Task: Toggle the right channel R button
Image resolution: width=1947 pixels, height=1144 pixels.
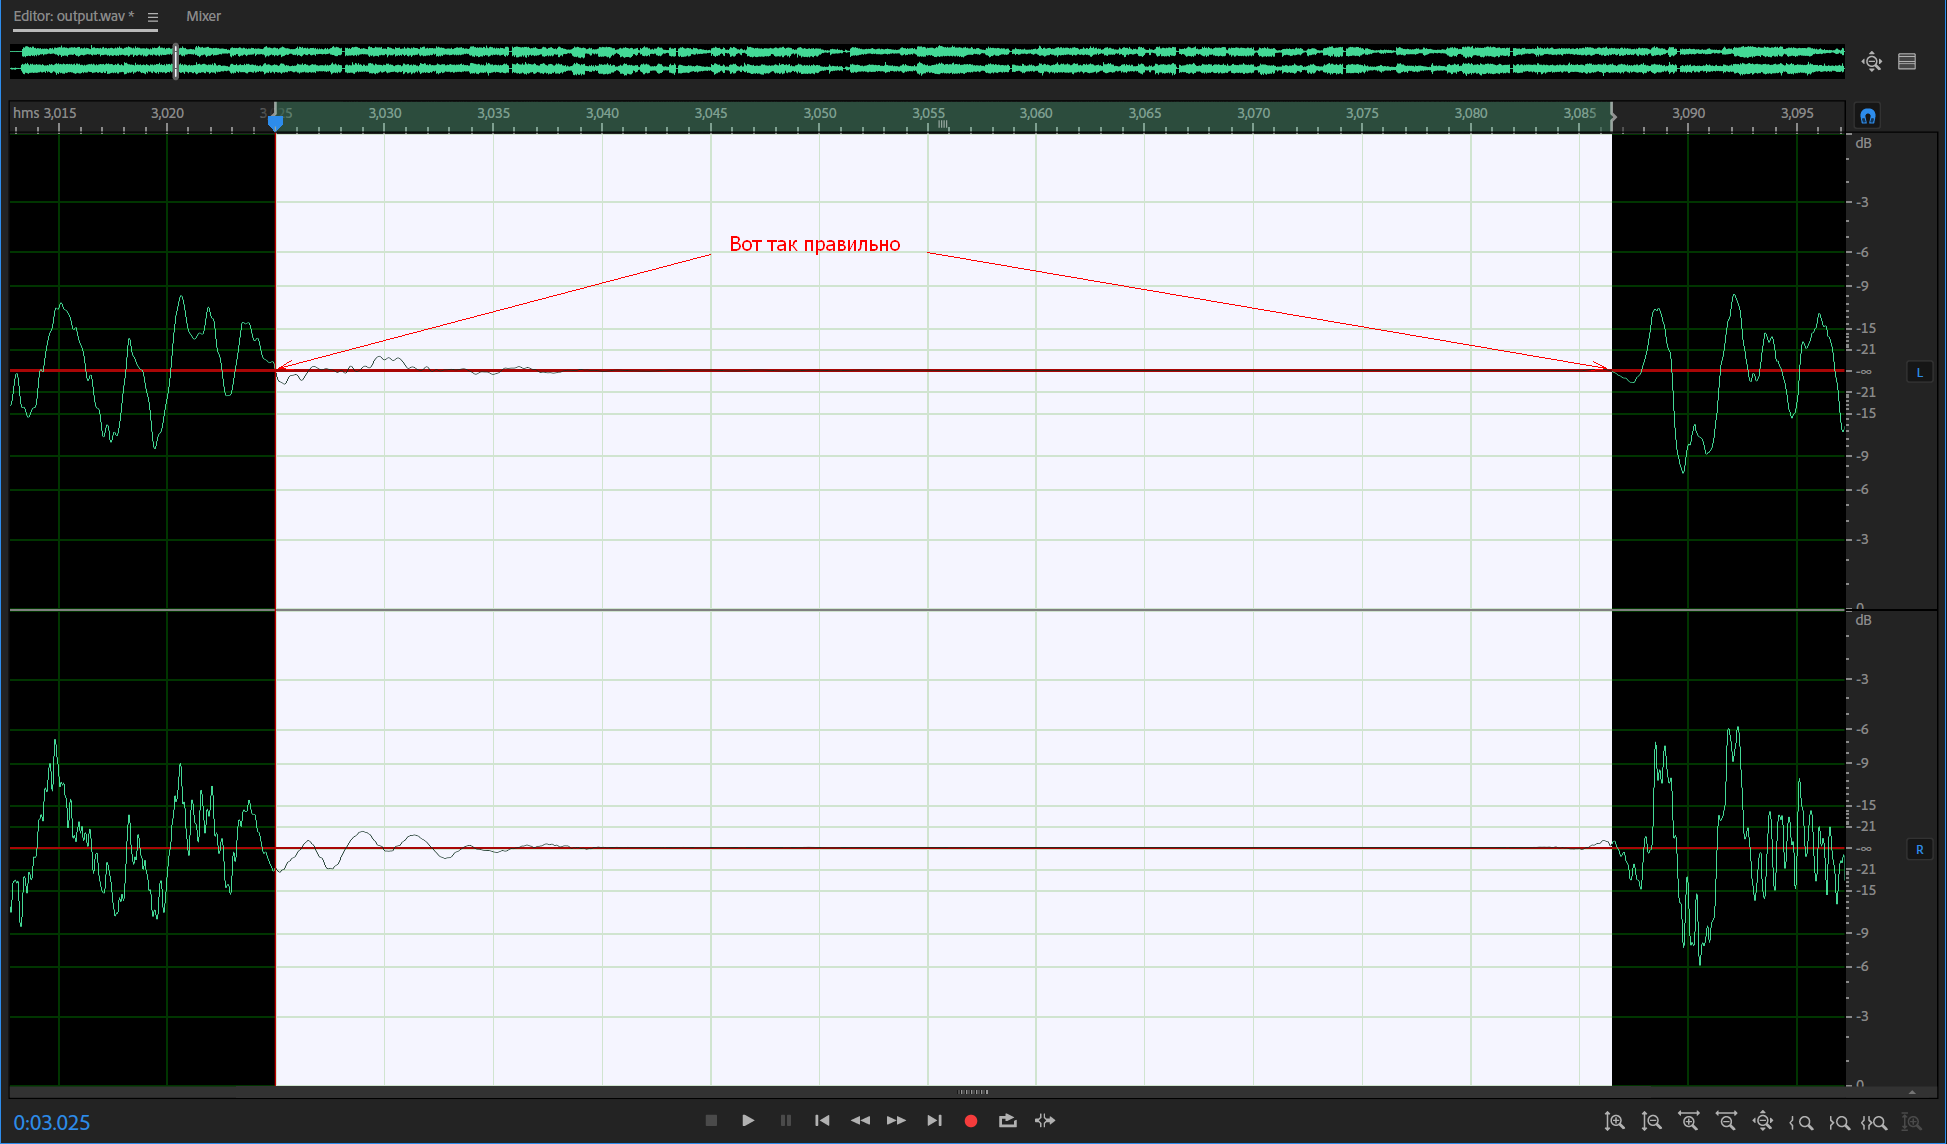Action: coord(1919,849)
